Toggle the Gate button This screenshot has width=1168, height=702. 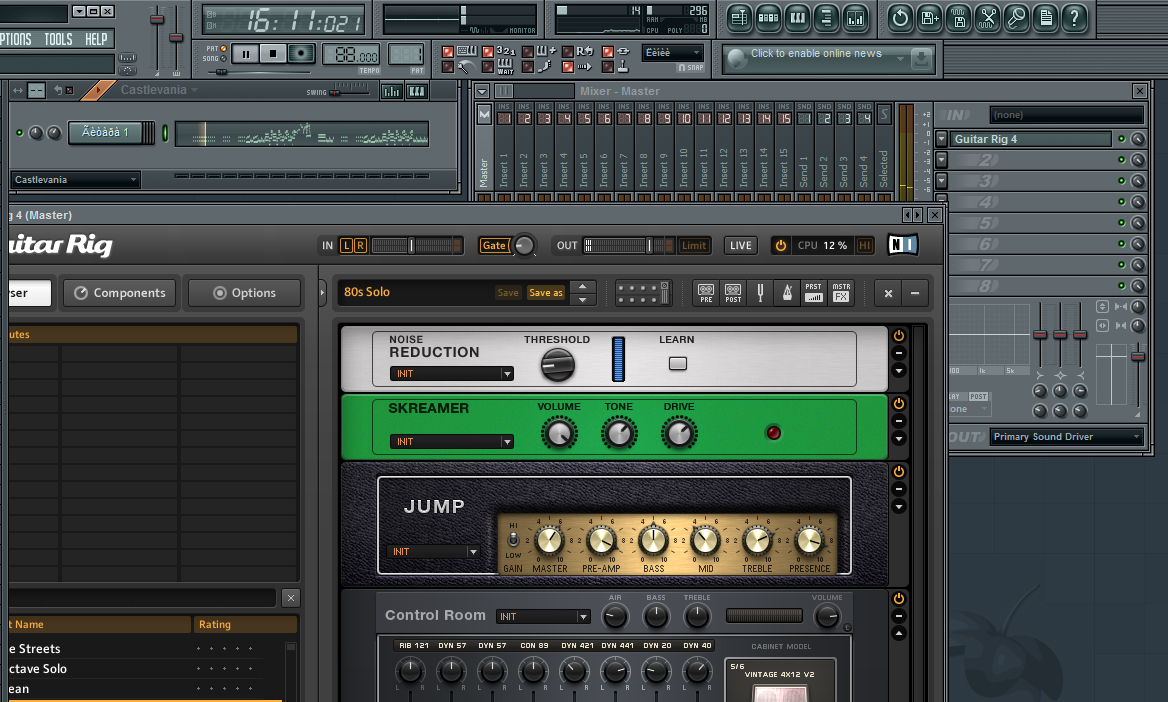pos(495,245)
